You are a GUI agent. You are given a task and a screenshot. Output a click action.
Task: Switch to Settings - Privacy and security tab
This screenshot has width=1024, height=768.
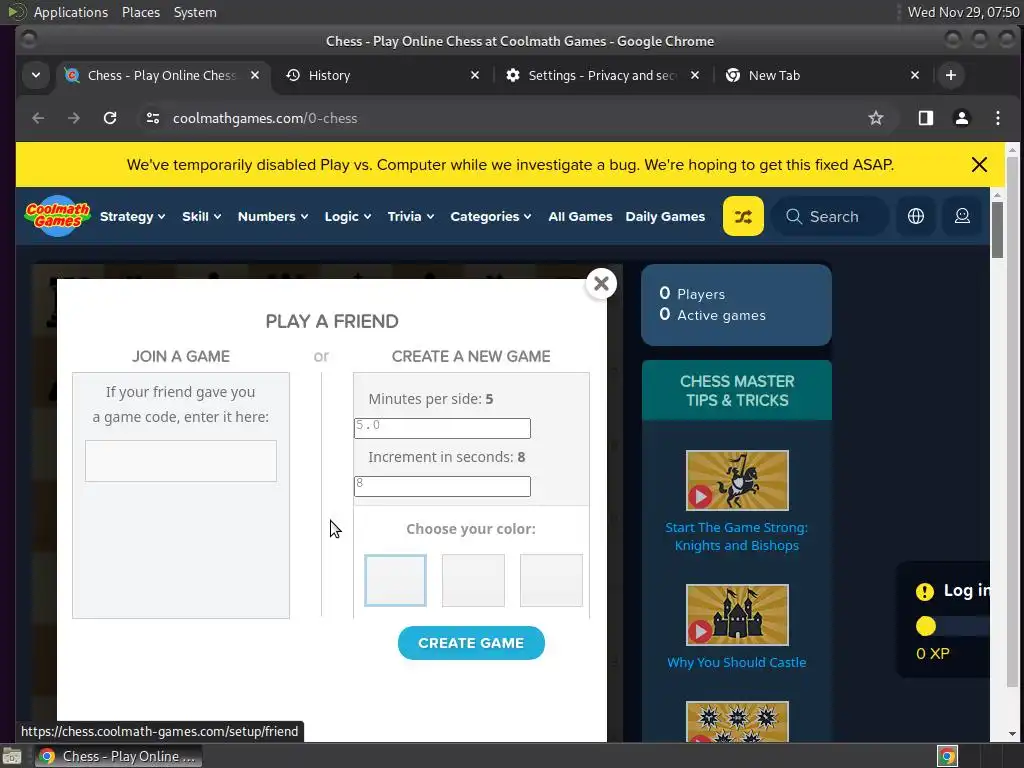coord(603,75)
